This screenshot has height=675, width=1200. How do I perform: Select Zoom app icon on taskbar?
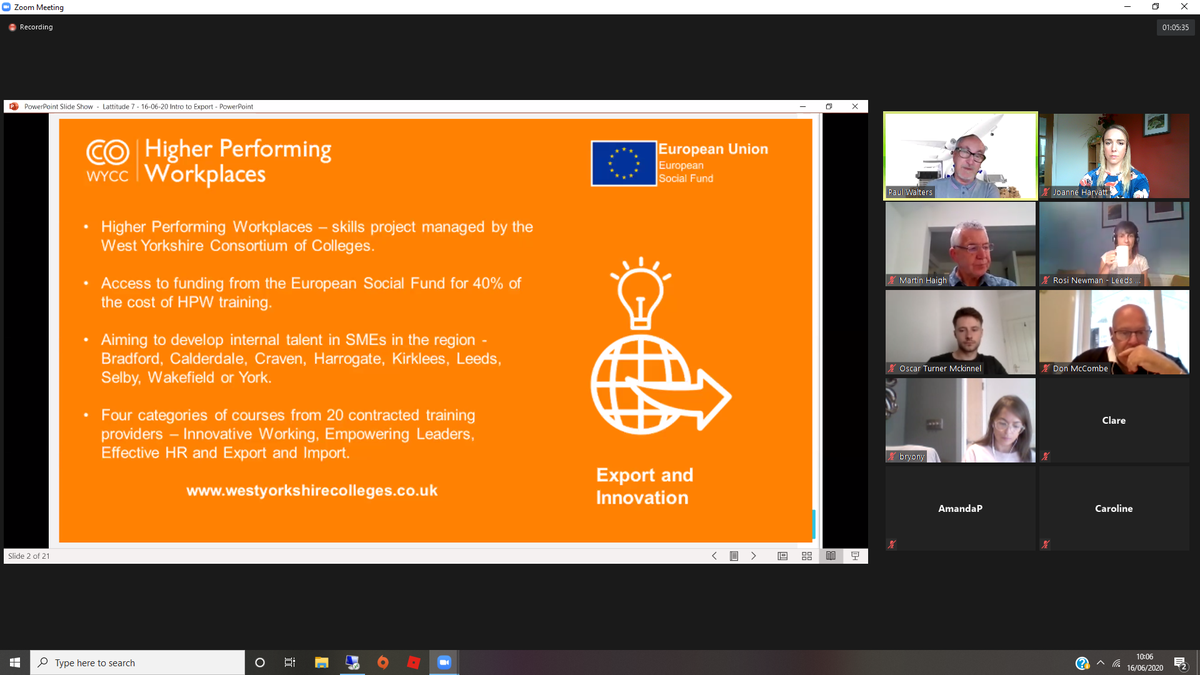[x=444, y=662]
